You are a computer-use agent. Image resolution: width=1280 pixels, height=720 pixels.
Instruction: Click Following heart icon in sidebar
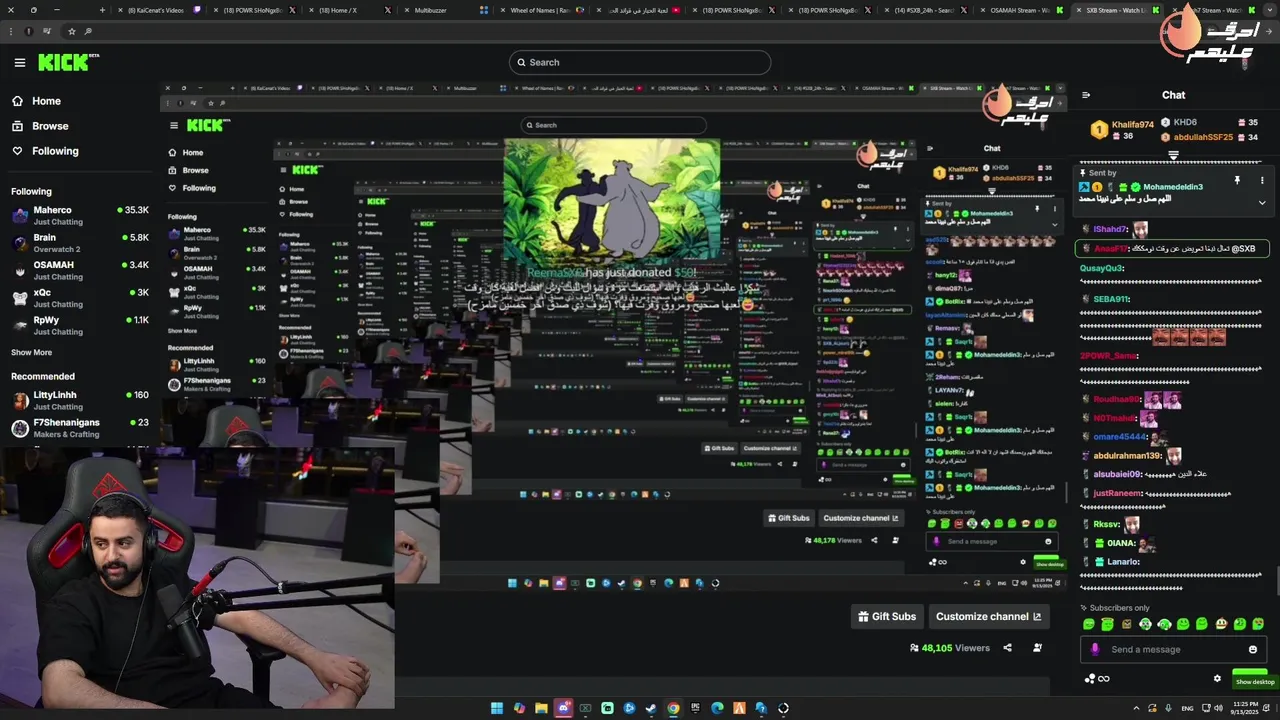(x=17, y=151)
